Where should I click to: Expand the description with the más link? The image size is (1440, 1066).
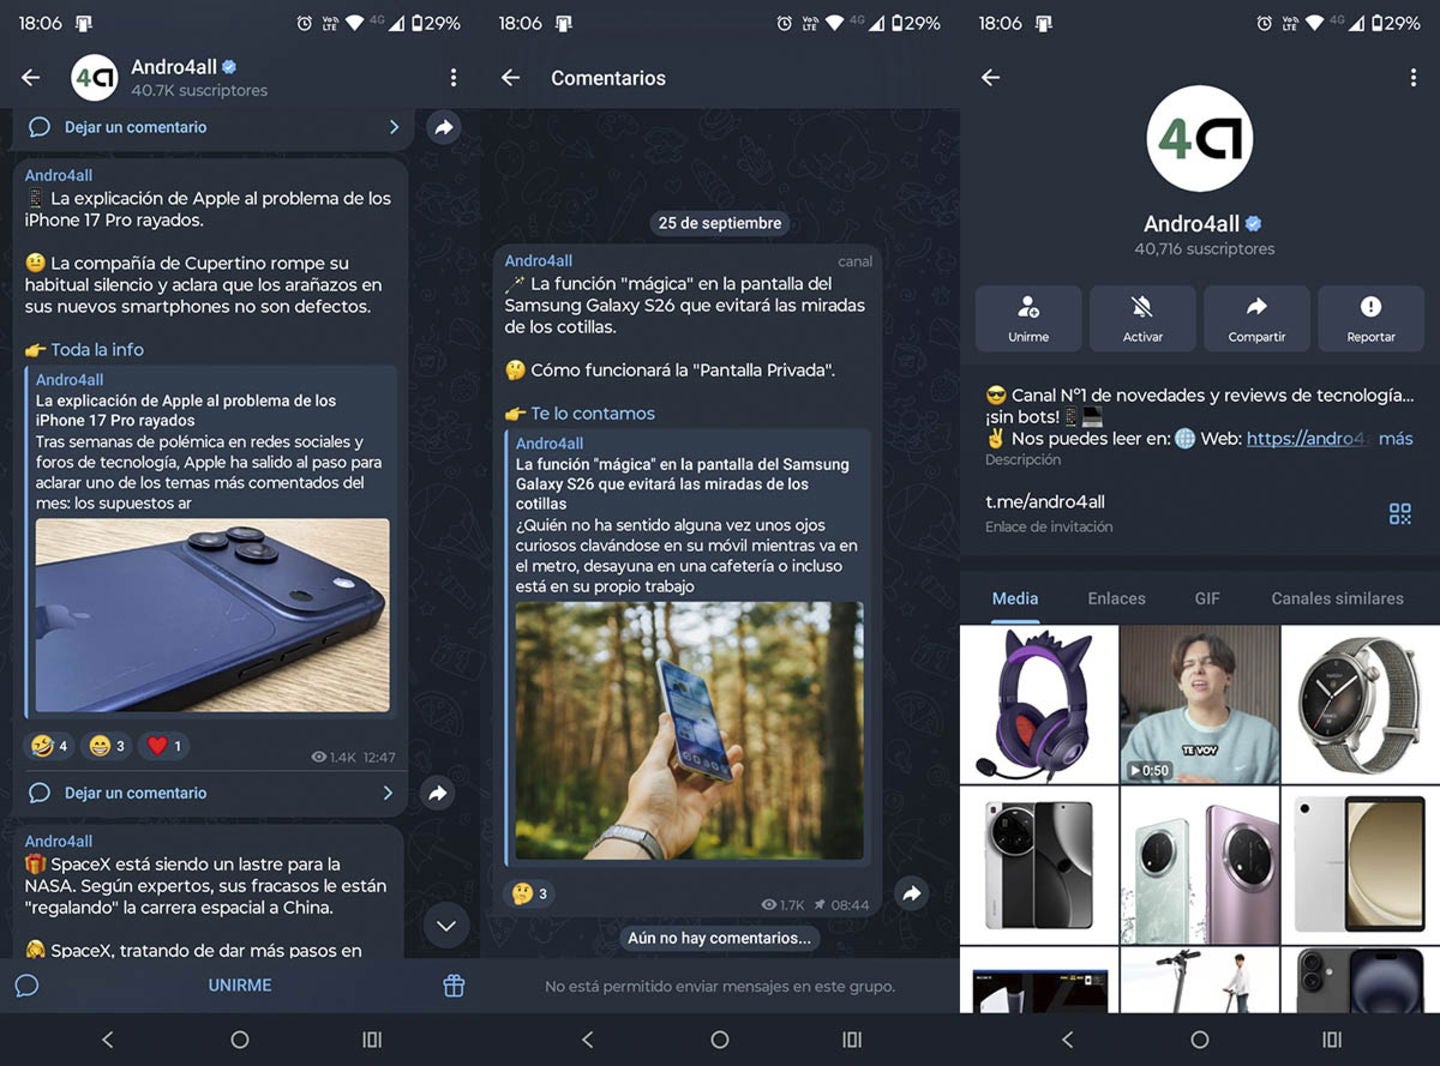click(x=1396, y=438)
